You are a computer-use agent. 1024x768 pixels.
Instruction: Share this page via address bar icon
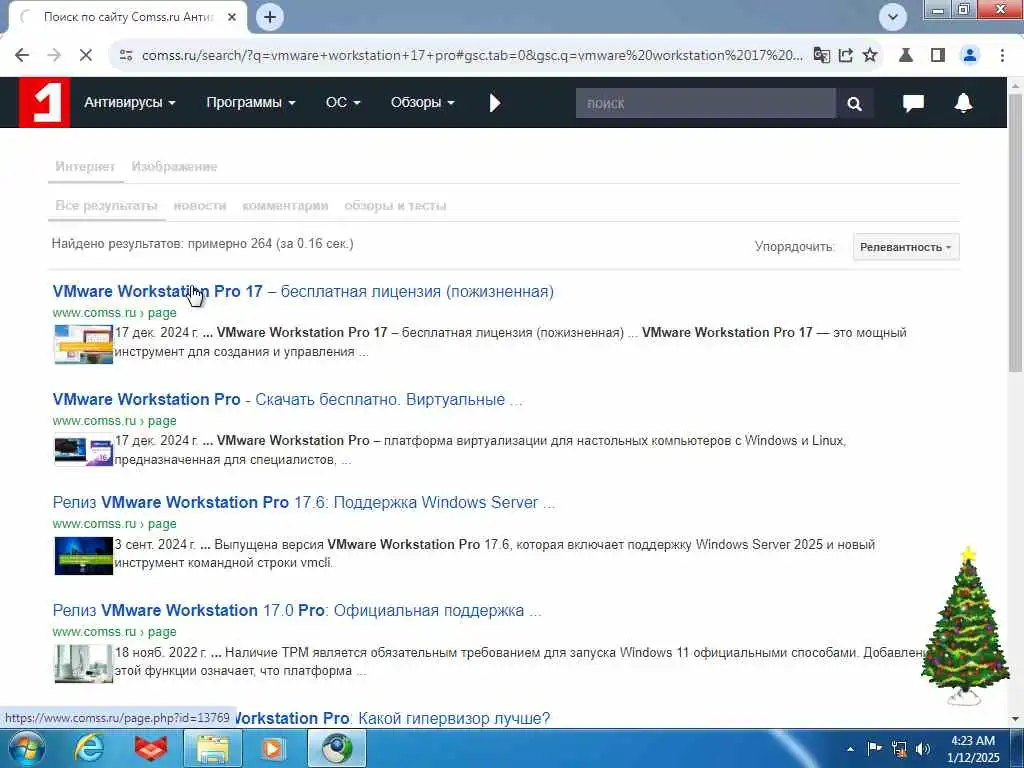pos(846,56)
